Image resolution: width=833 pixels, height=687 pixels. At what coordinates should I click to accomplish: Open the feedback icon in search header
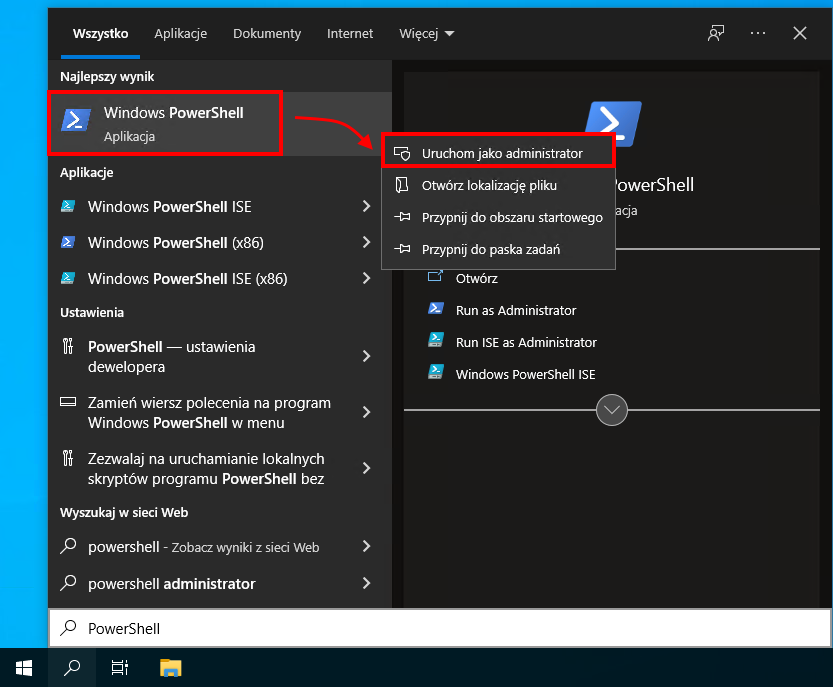tap(716, 33)
